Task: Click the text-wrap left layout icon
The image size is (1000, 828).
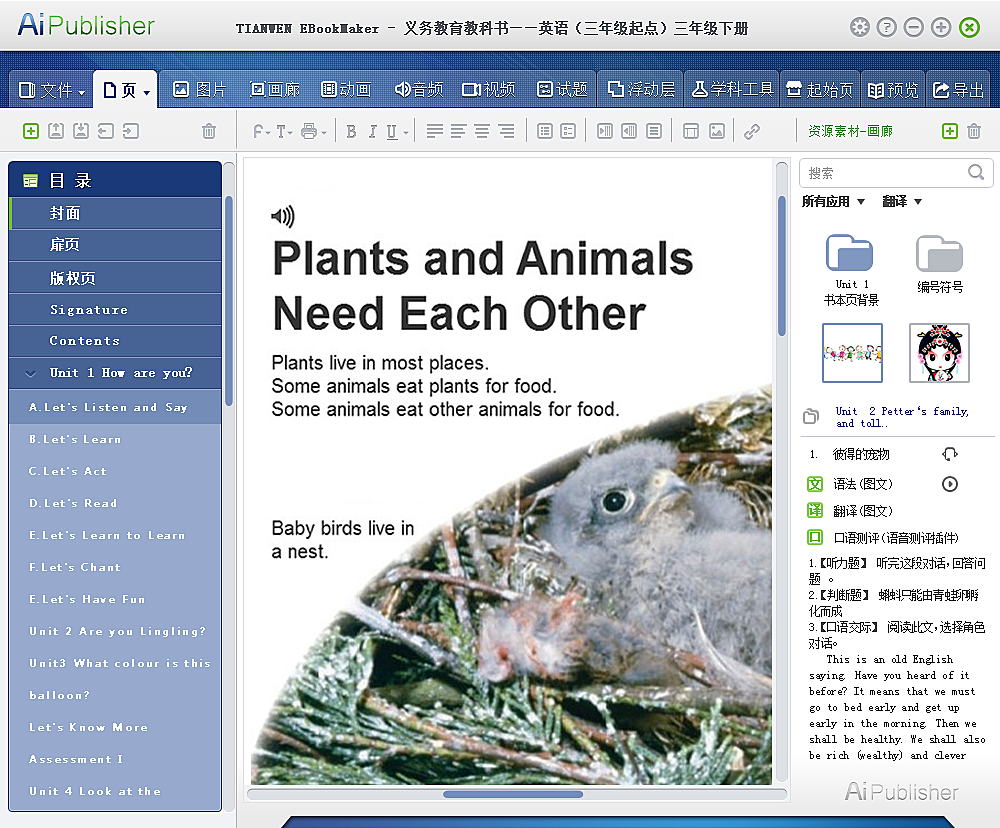Action: (x=629, y=131)
